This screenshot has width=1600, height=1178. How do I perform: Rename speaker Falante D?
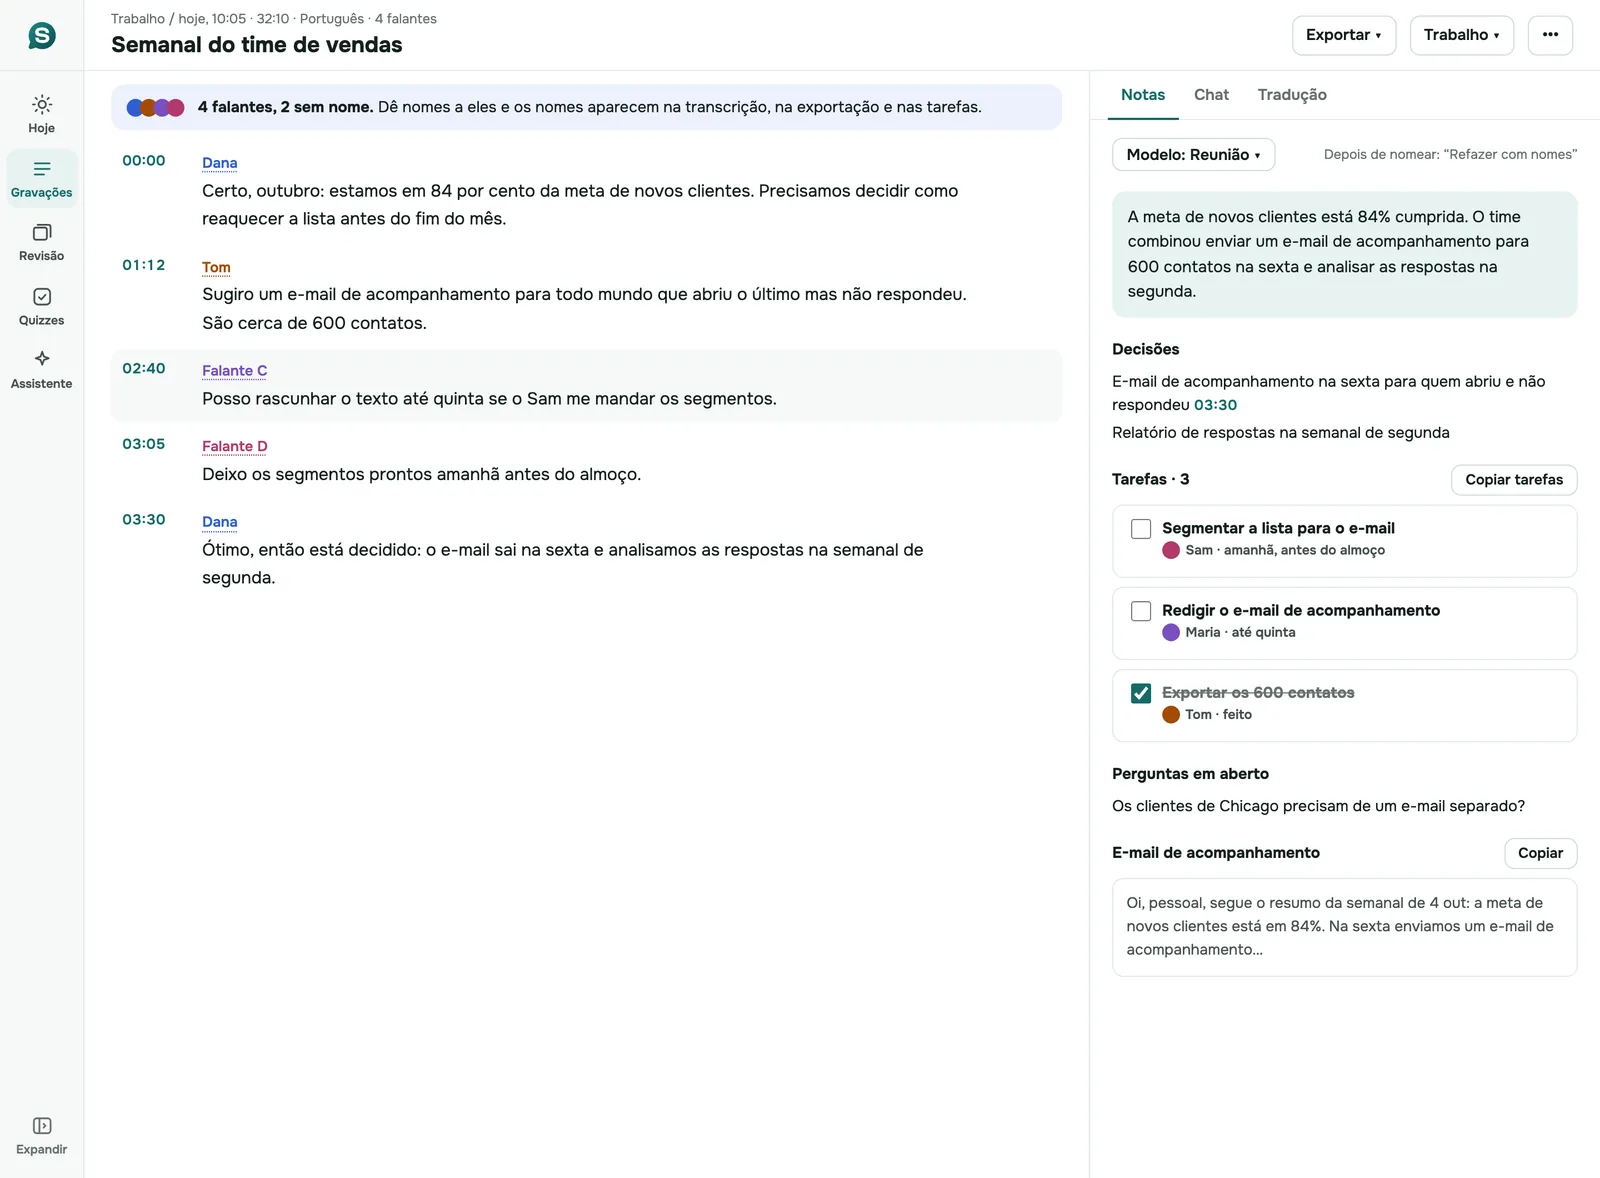(234, 447)
